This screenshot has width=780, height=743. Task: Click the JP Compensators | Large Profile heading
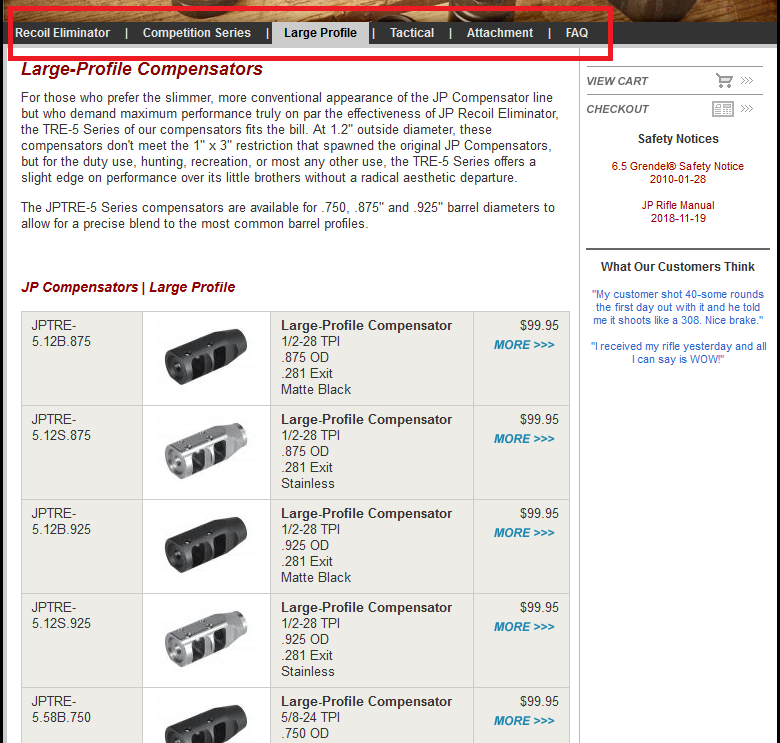pyautogui.click(x=128, y=287)
